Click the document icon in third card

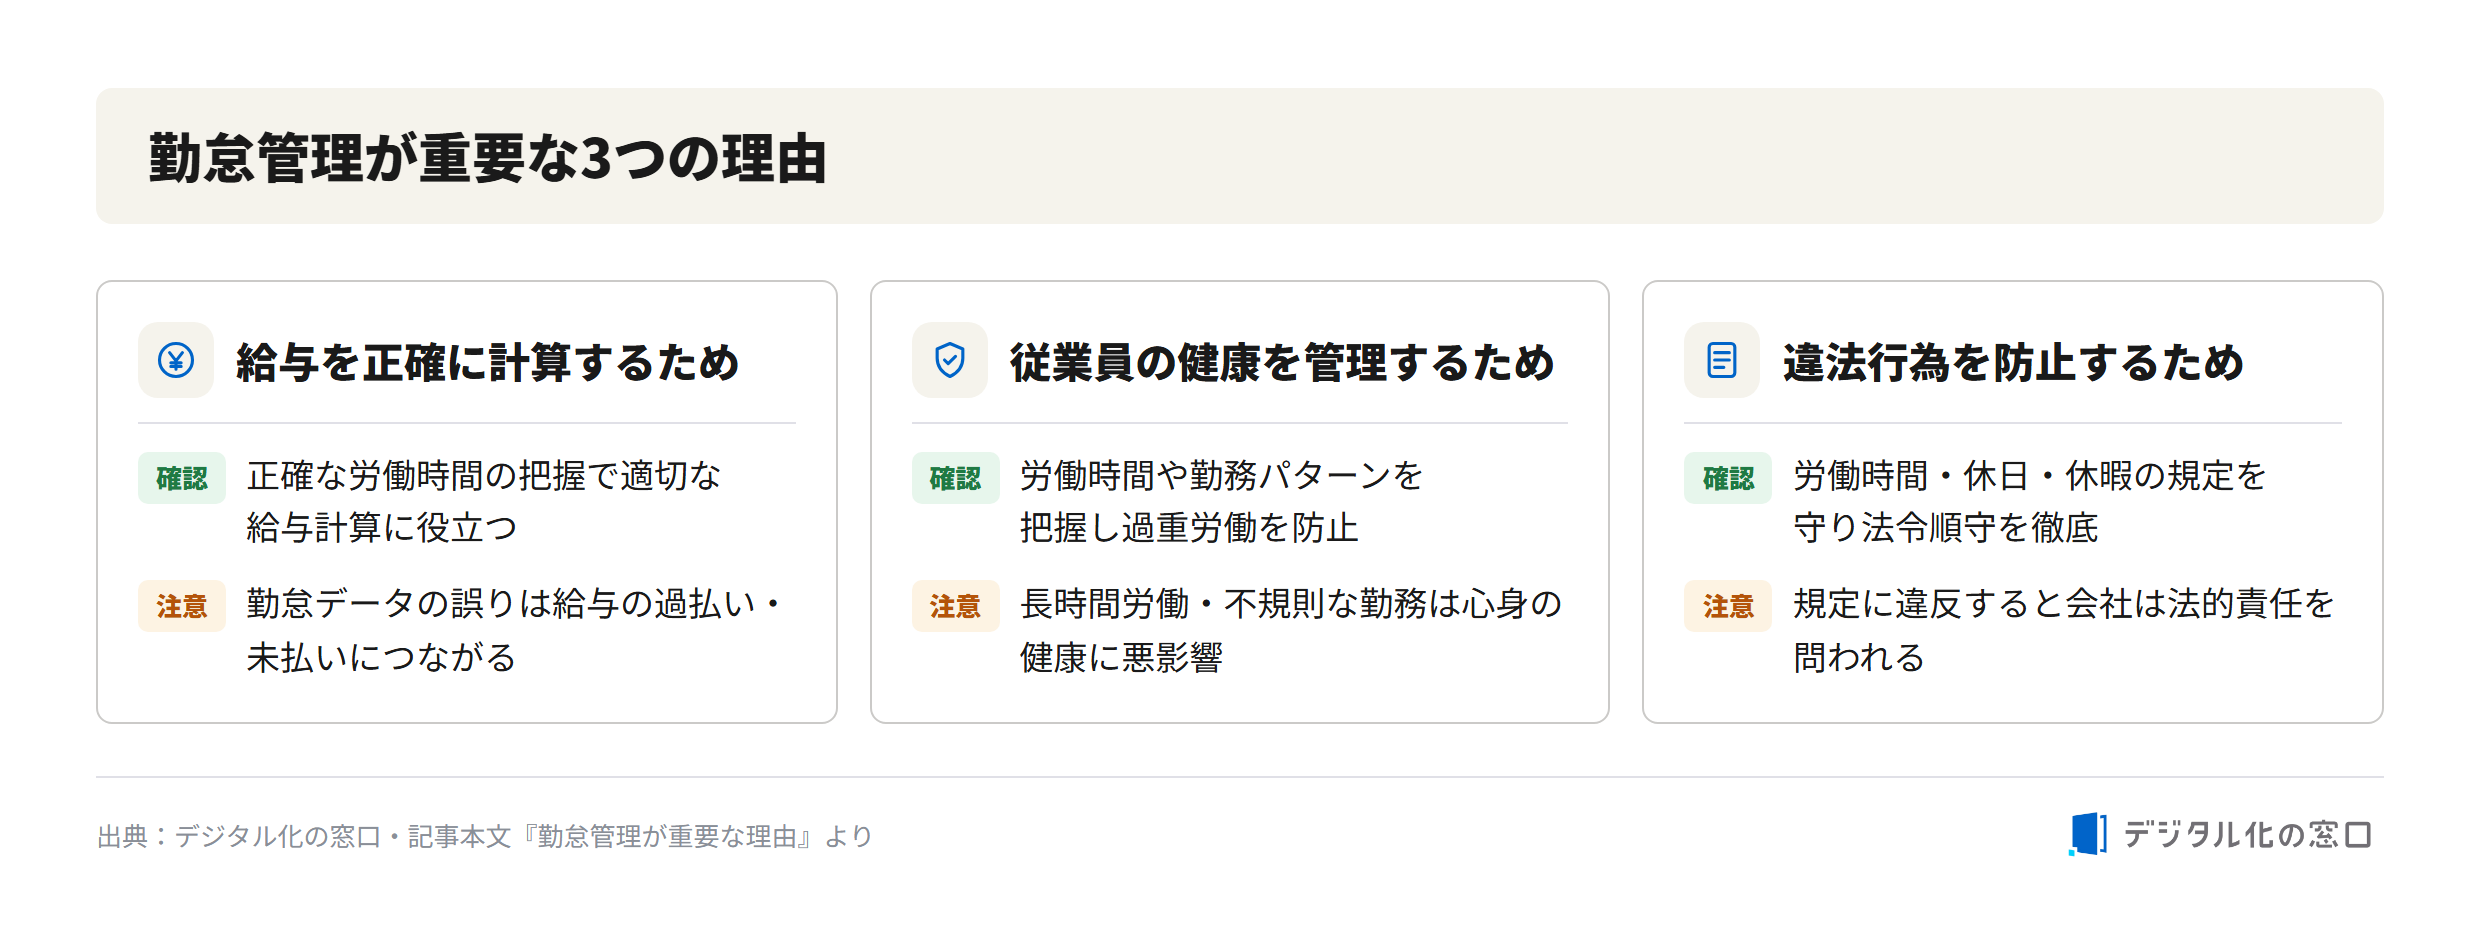click(x=1722, y=360)
